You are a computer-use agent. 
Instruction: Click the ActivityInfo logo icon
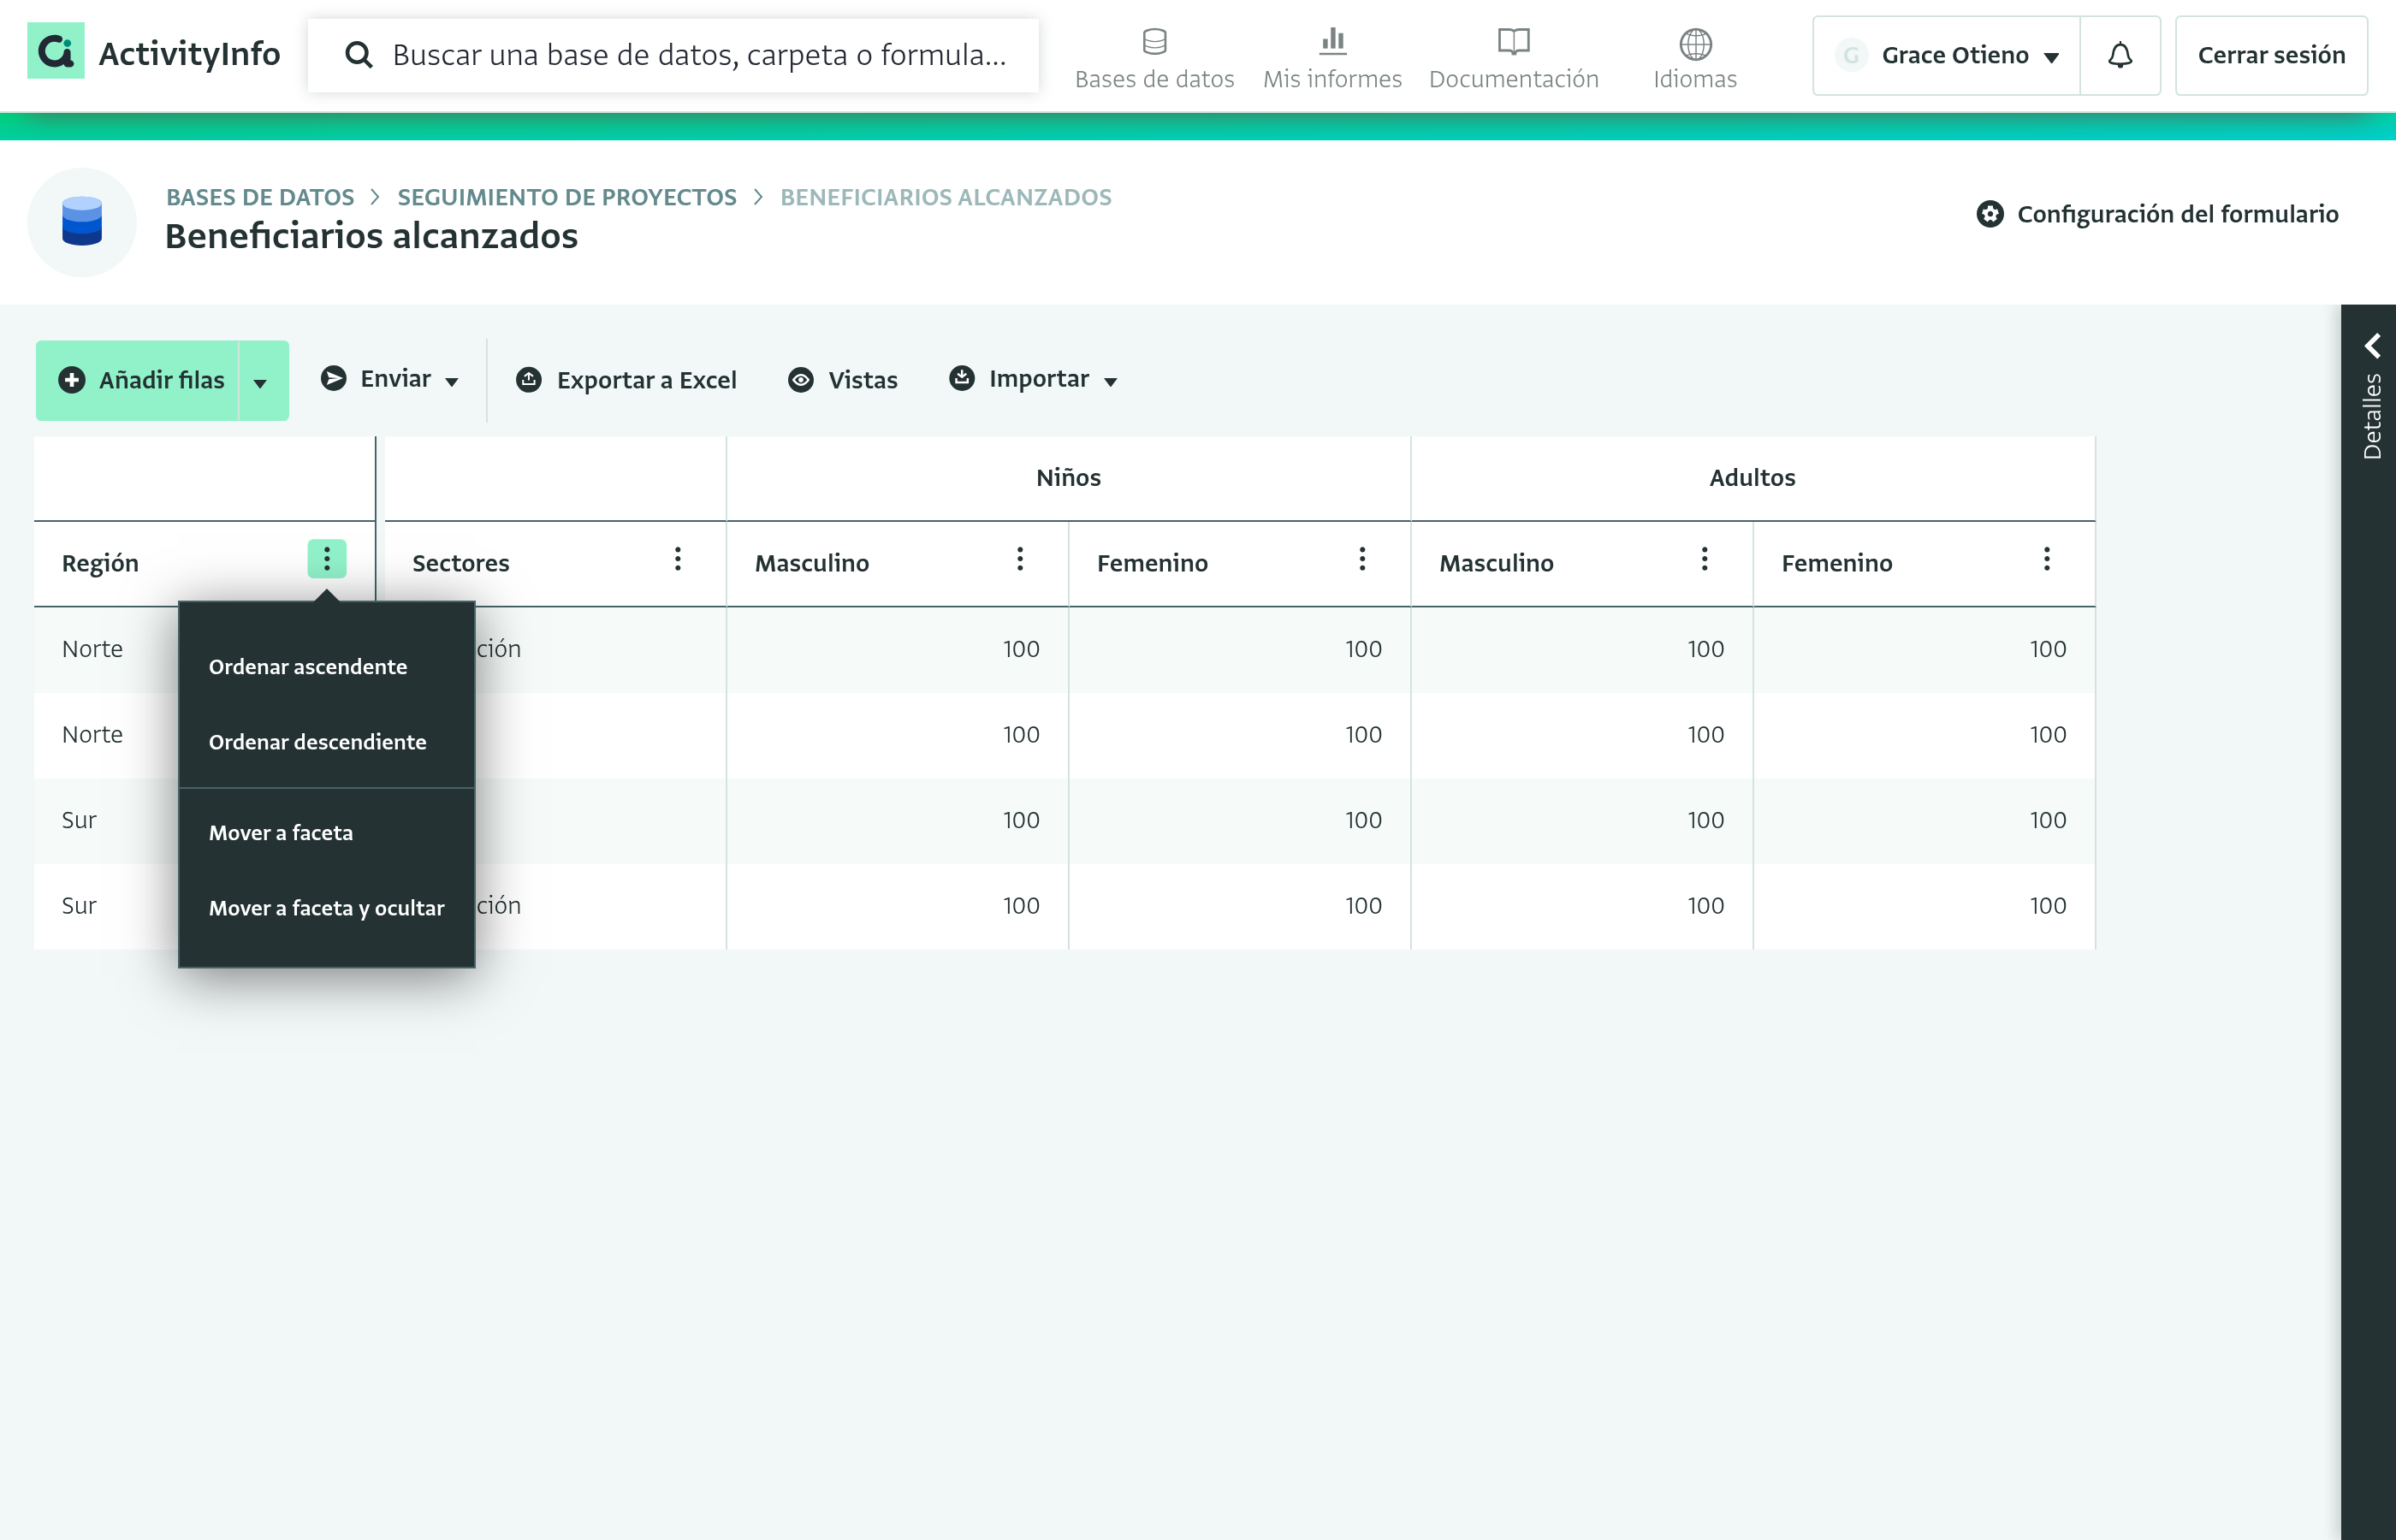pyautogui.click(x=56, y=51)
